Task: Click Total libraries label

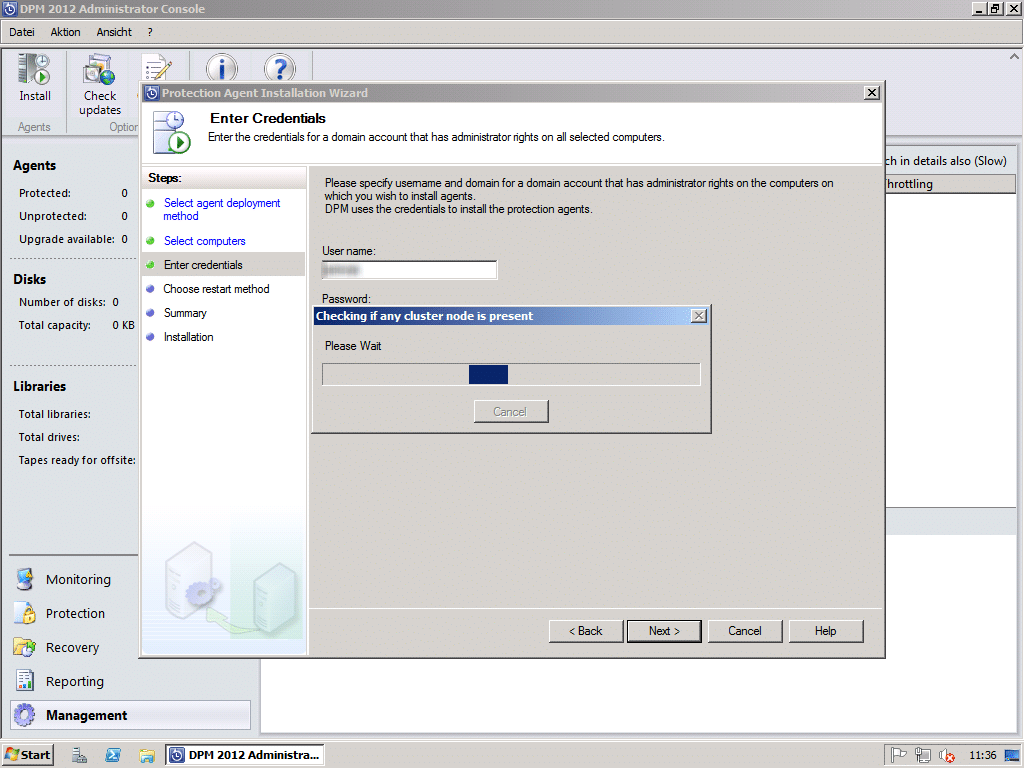Action: click(55, 414)
